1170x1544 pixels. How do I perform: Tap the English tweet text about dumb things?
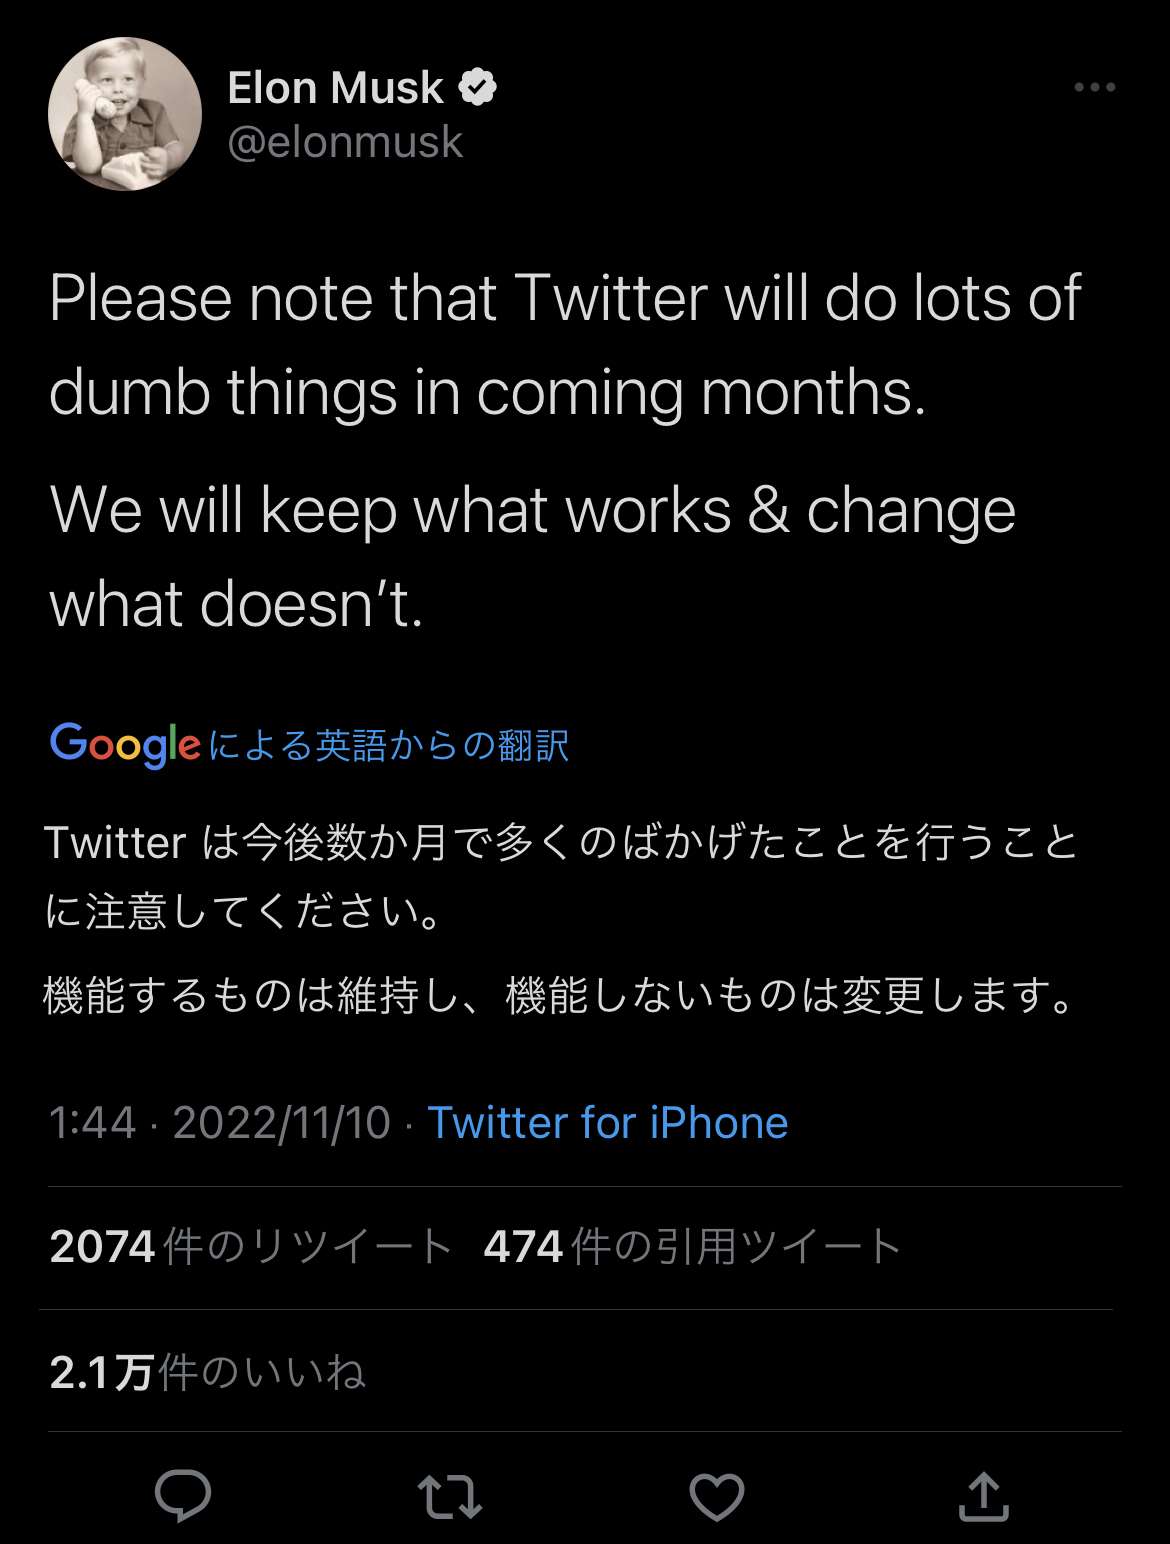coord(564,344)
